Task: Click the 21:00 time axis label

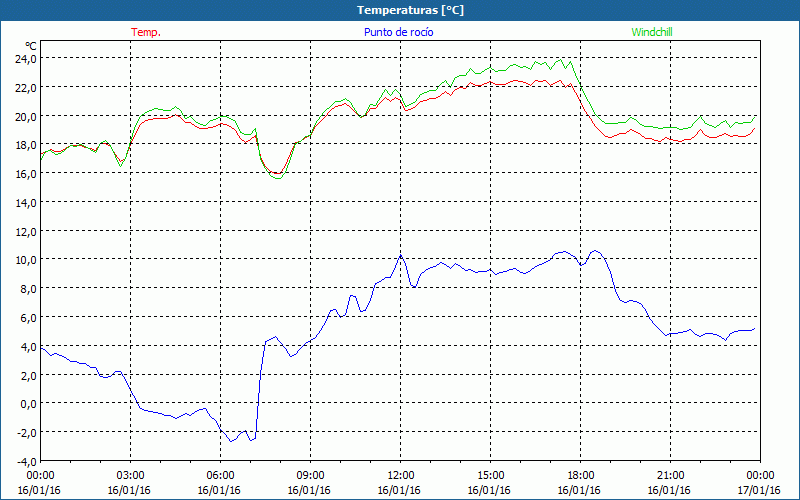Action: [x=670, y=476]
